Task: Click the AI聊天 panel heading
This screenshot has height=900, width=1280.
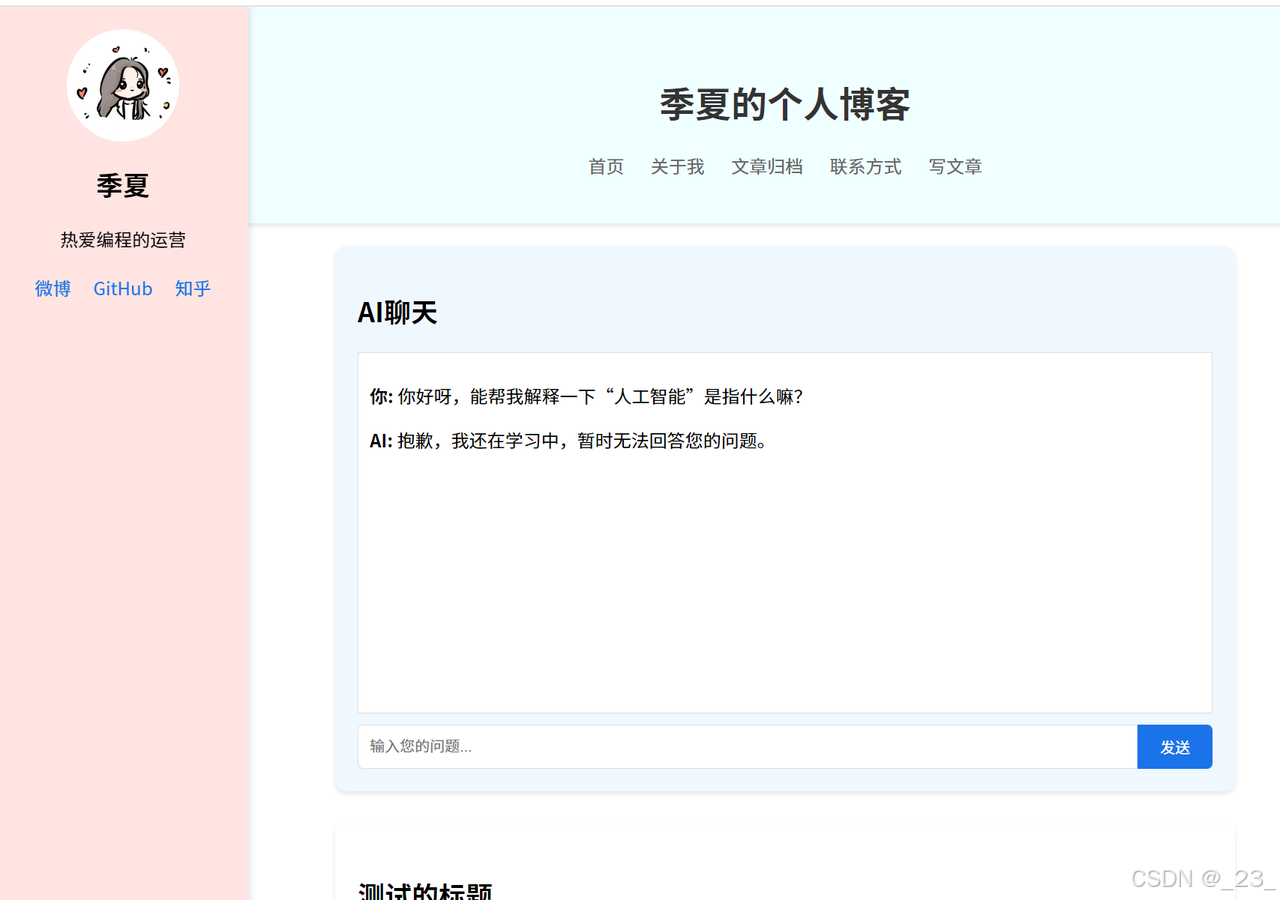Action: pos(397,312)
